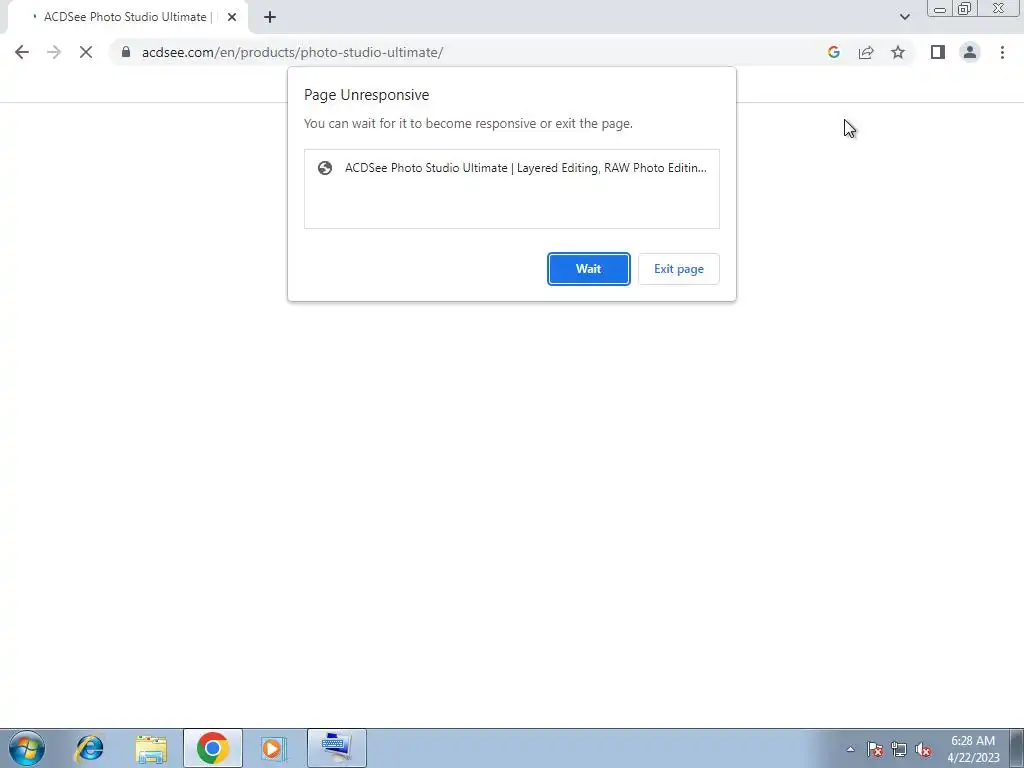Toggle the Chrome side panel icon
1024x768 pixels.
[x=938, y=52]
